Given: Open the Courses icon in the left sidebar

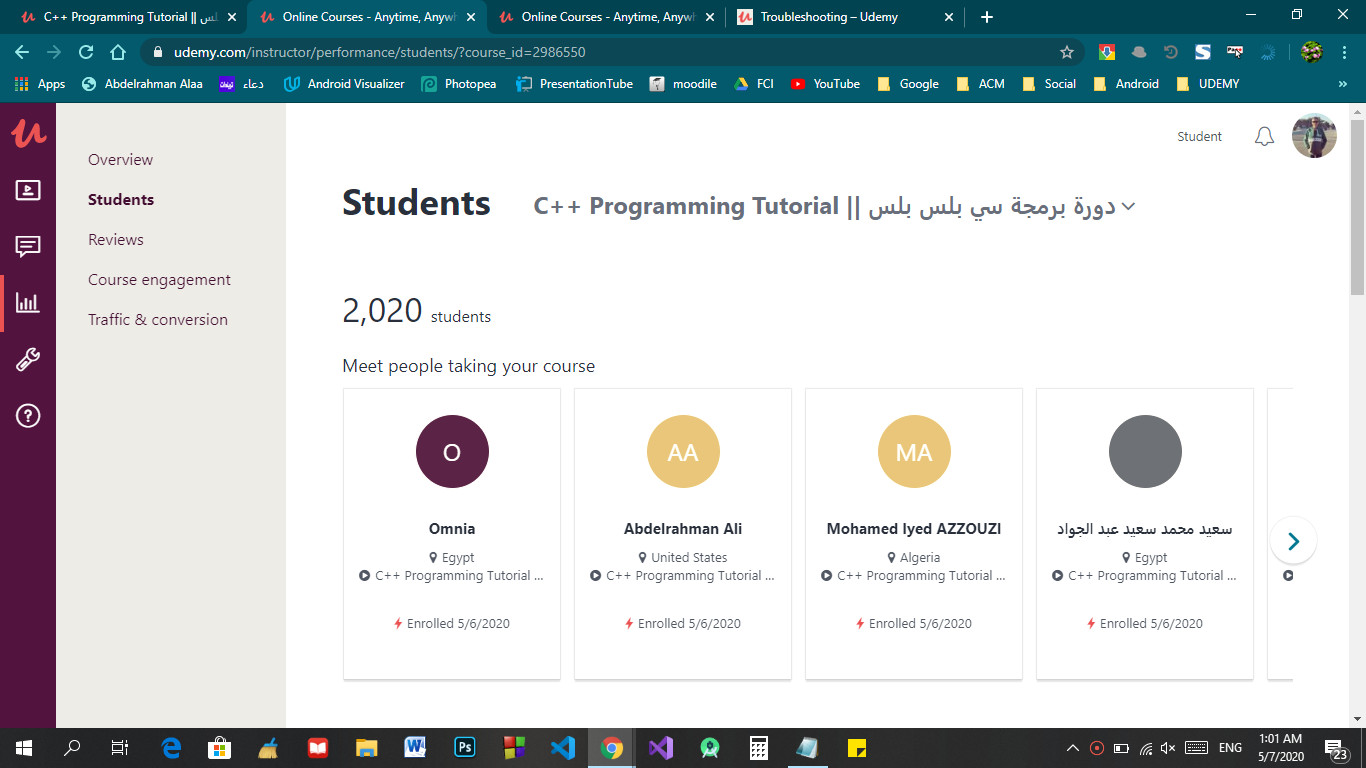Looking at the screenshot, I should [x=26, y=189].
